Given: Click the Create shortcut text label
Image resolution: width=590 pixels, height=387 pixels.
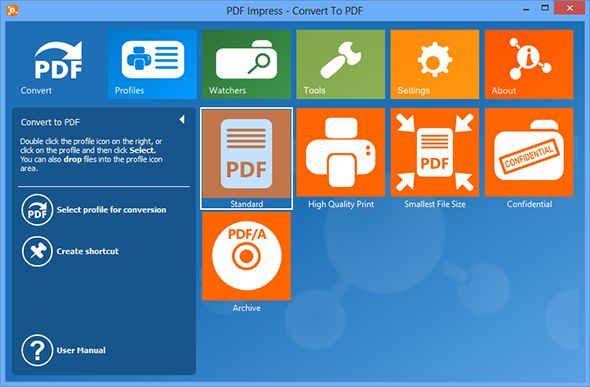Looking at the screenshot, I should [87, 251].
